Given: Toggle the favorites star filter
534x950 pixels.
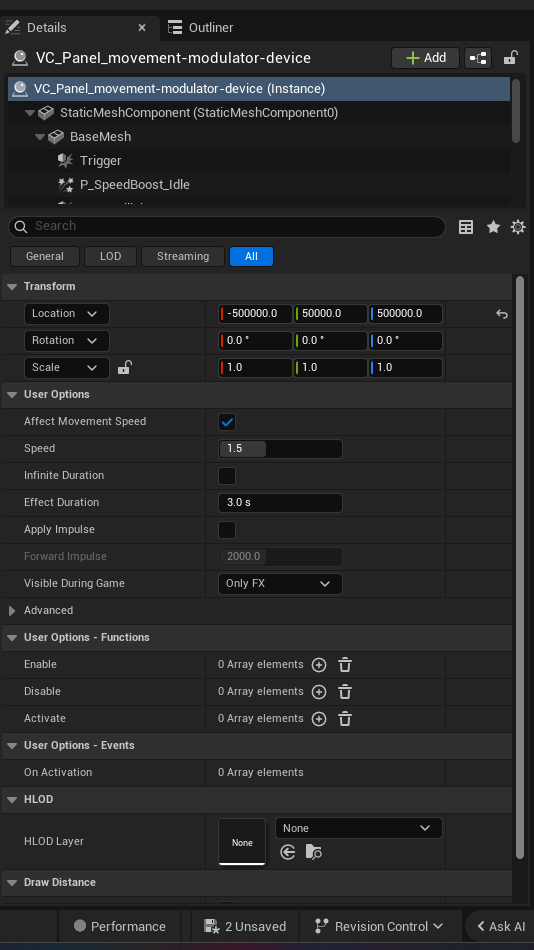Looking at the screenshot, I should click(x=493, y=227).
